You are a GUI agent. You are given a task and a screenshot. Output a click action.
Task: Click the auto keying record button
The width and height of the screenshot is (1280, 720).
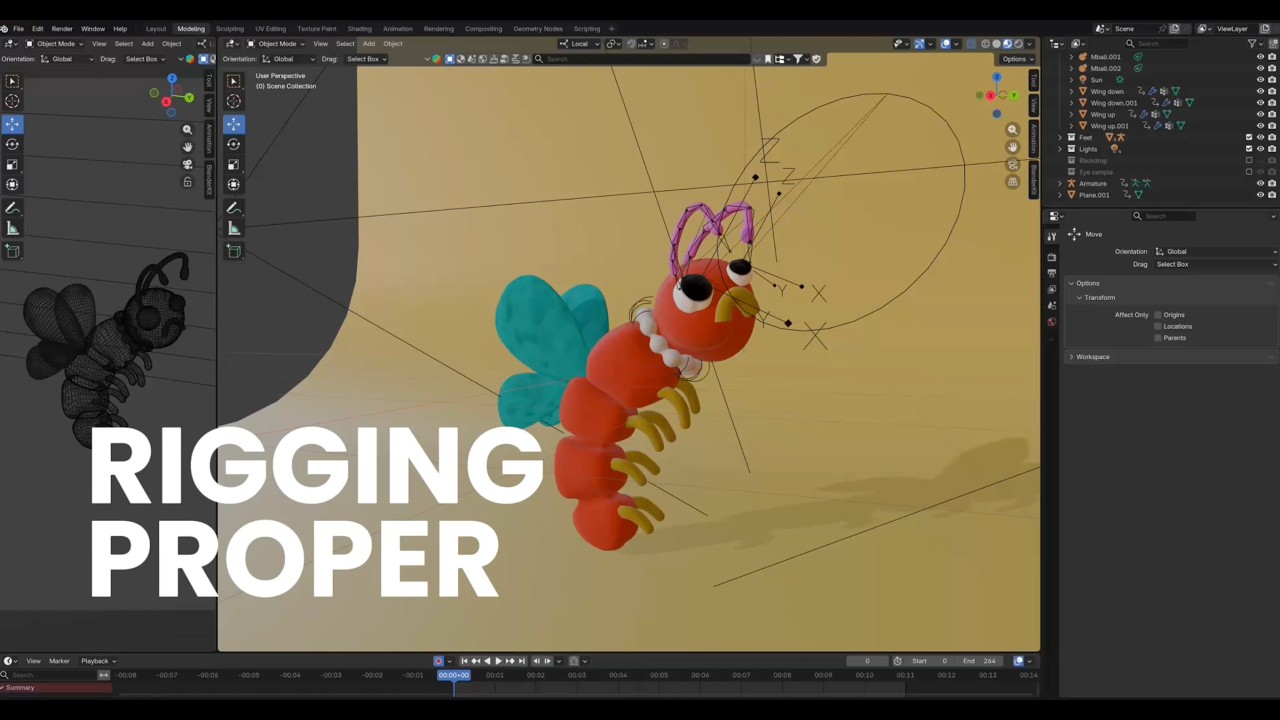click(x=438, y=661)
